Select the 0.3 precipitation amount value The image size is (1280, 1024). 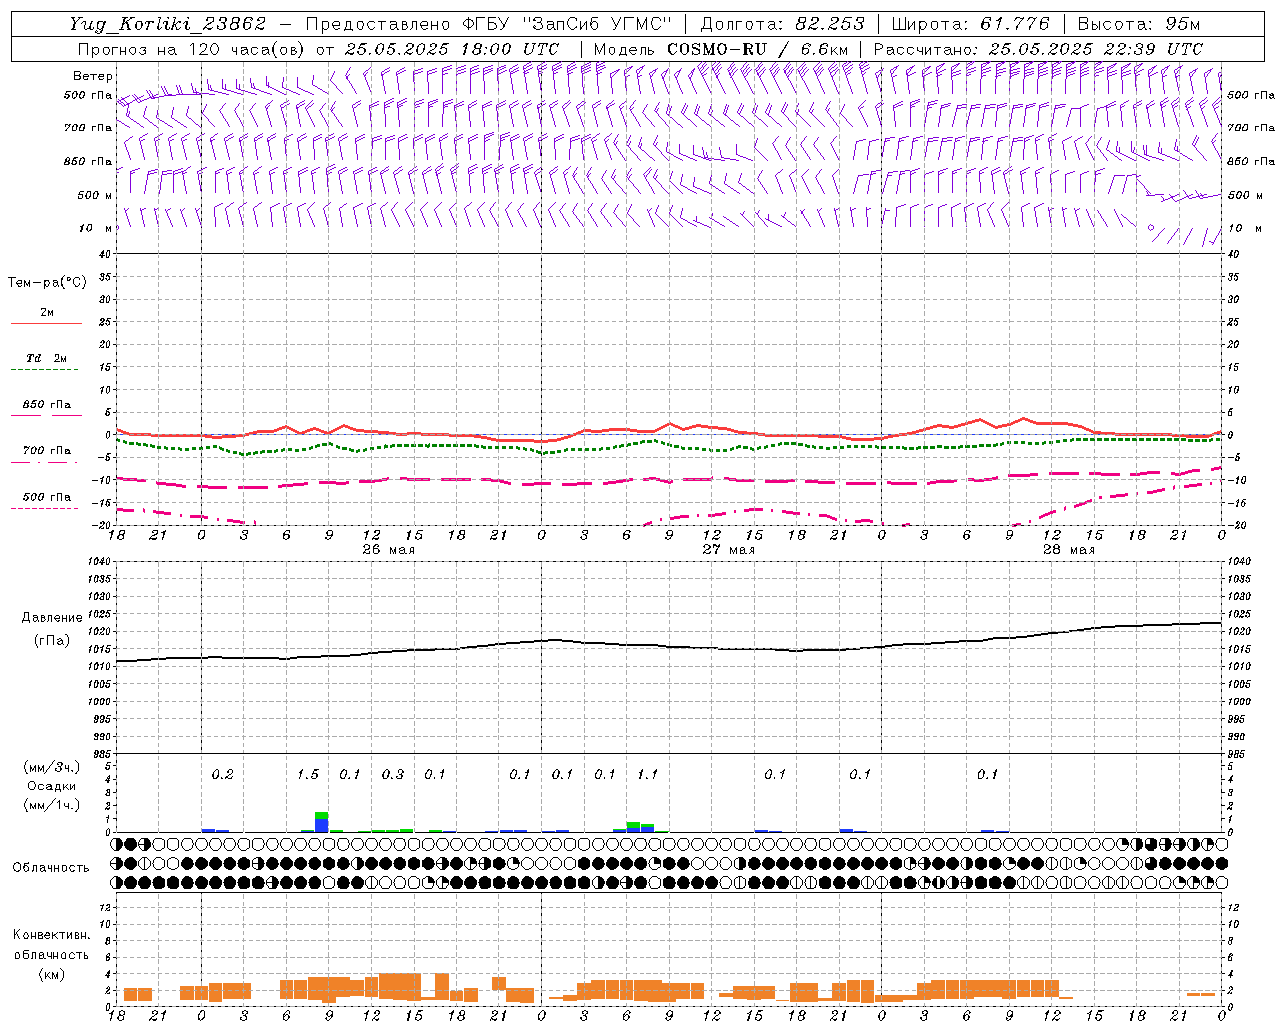click(x=393, y=774)
